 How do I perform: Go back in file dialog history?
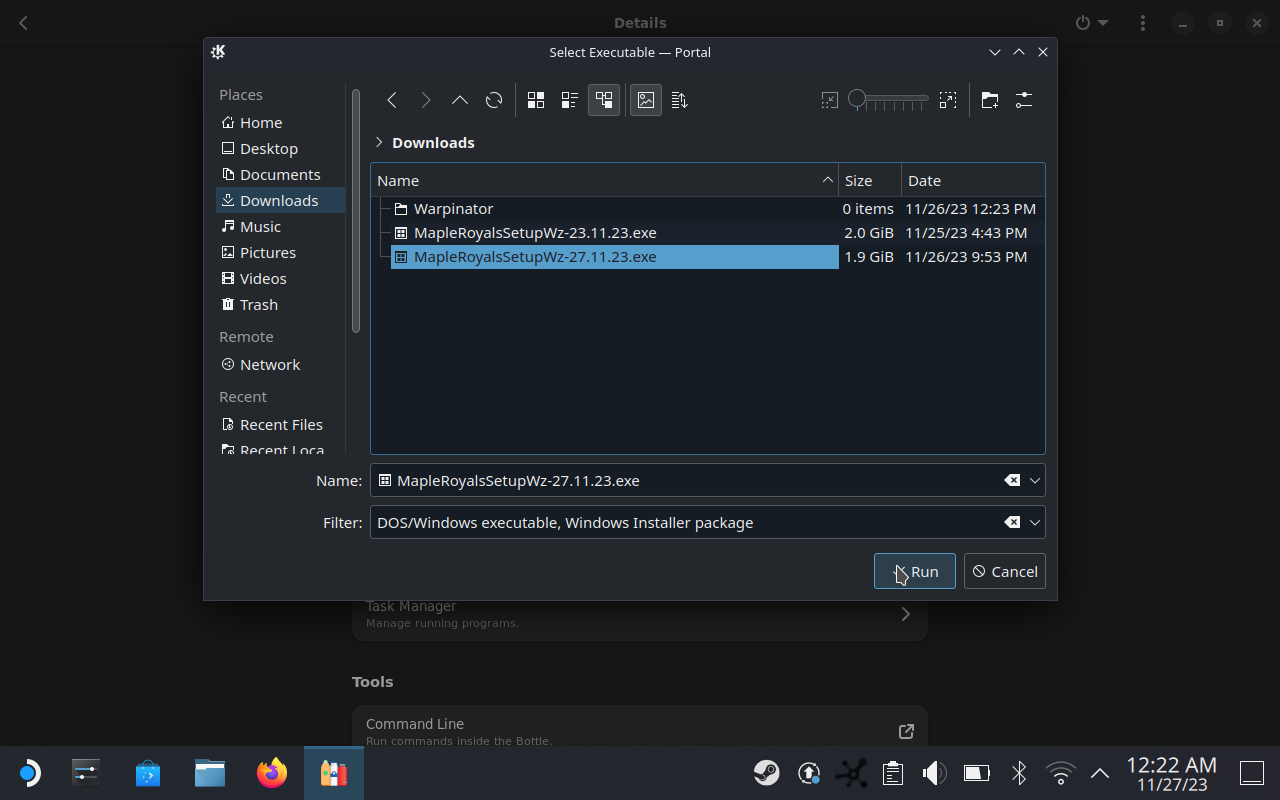(392, 100)
